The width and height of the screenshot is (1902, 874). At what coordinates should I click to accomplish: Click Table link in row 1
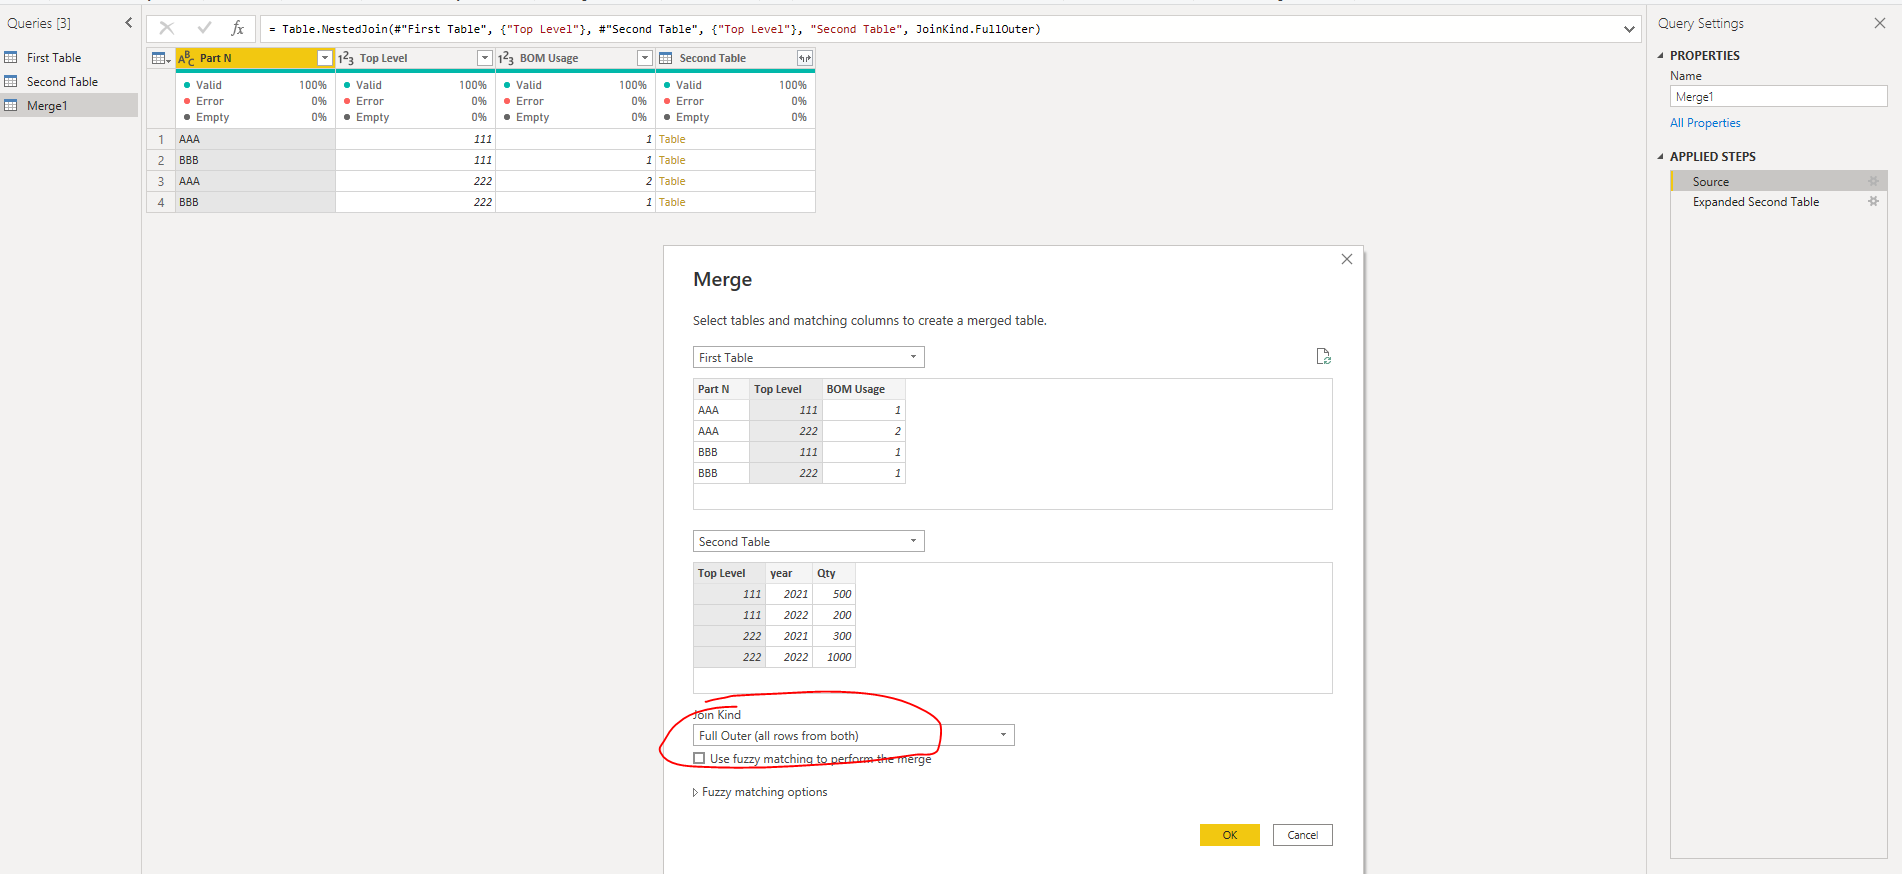point(672,139)
